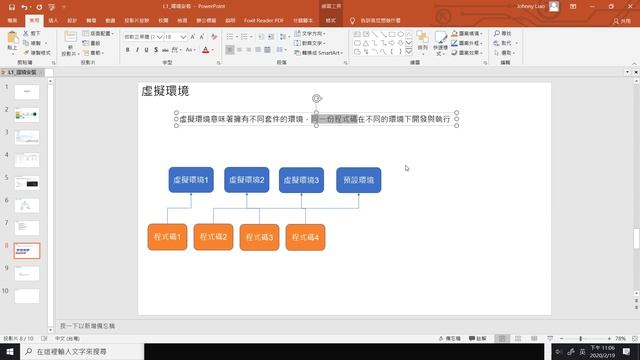Open the Section dropdown
The width and height of the screenshot is (640, 360).
pos(93,53)
